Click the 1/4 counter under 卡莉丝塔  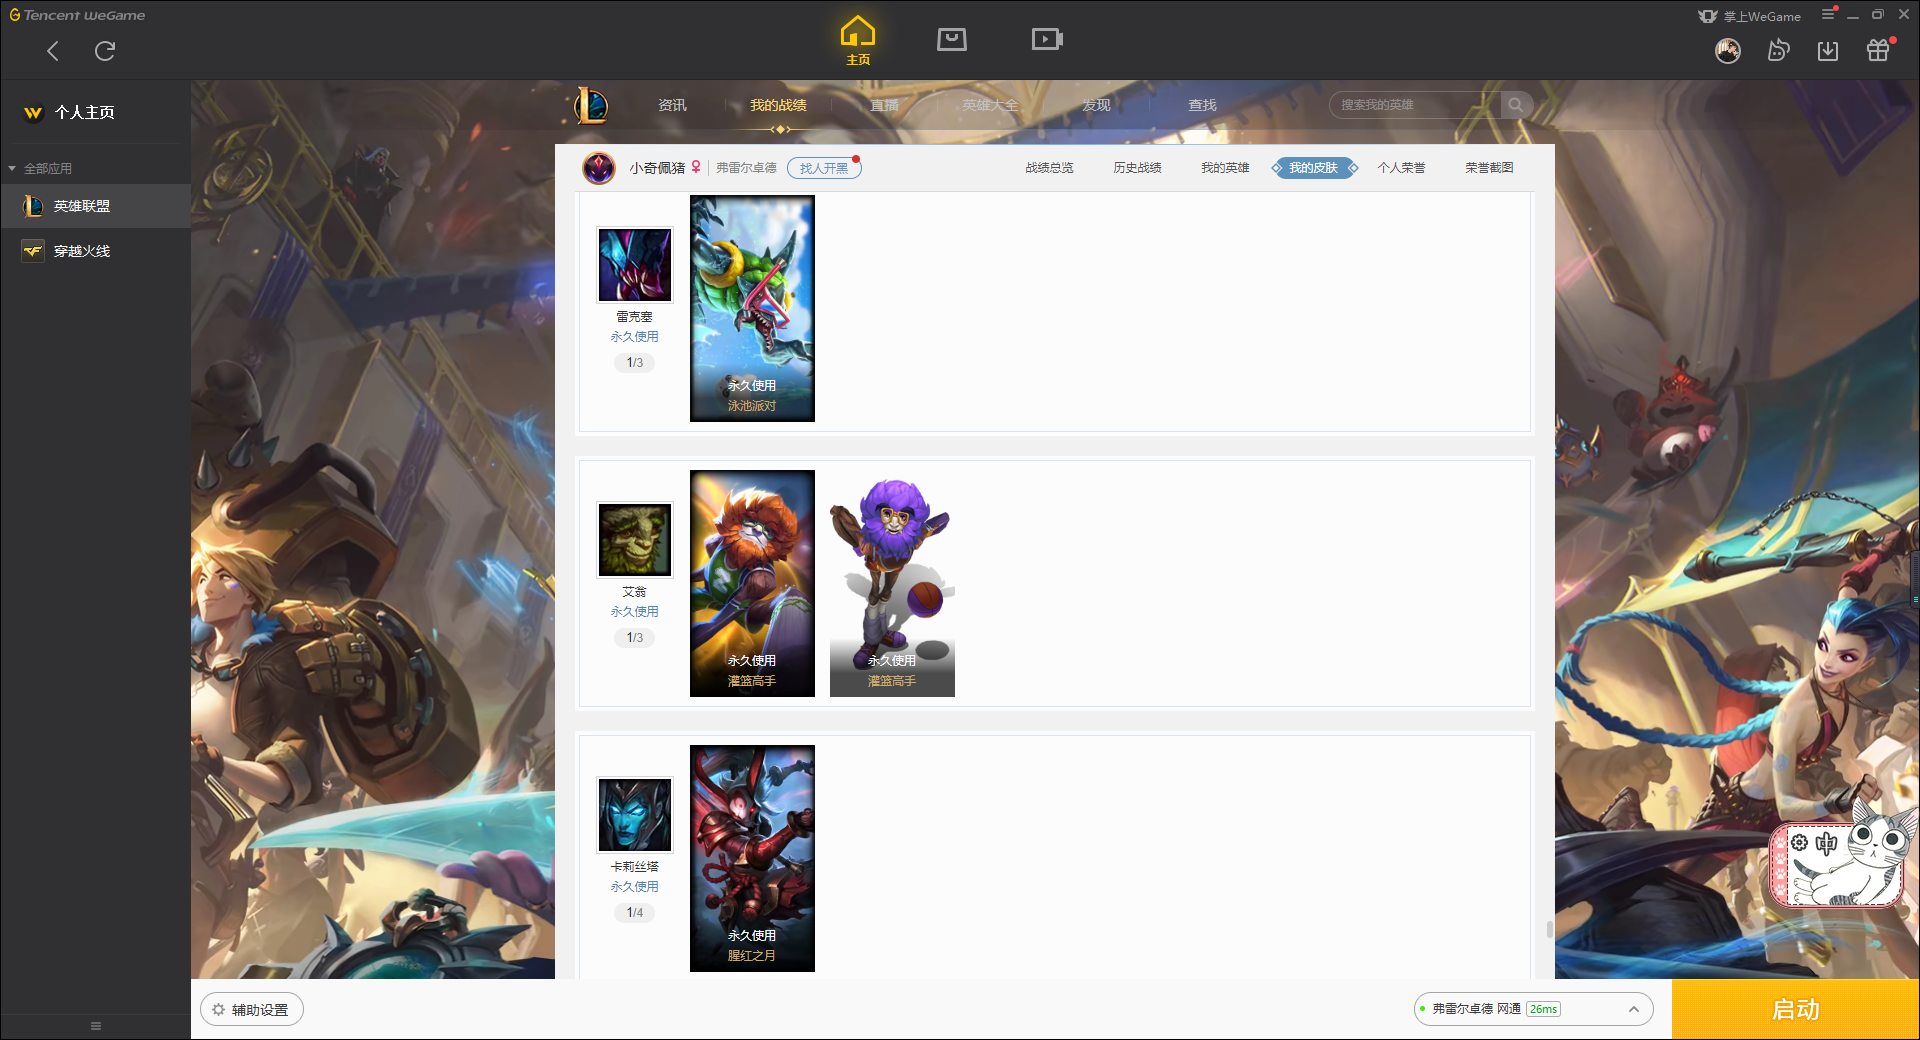(635, 913)
